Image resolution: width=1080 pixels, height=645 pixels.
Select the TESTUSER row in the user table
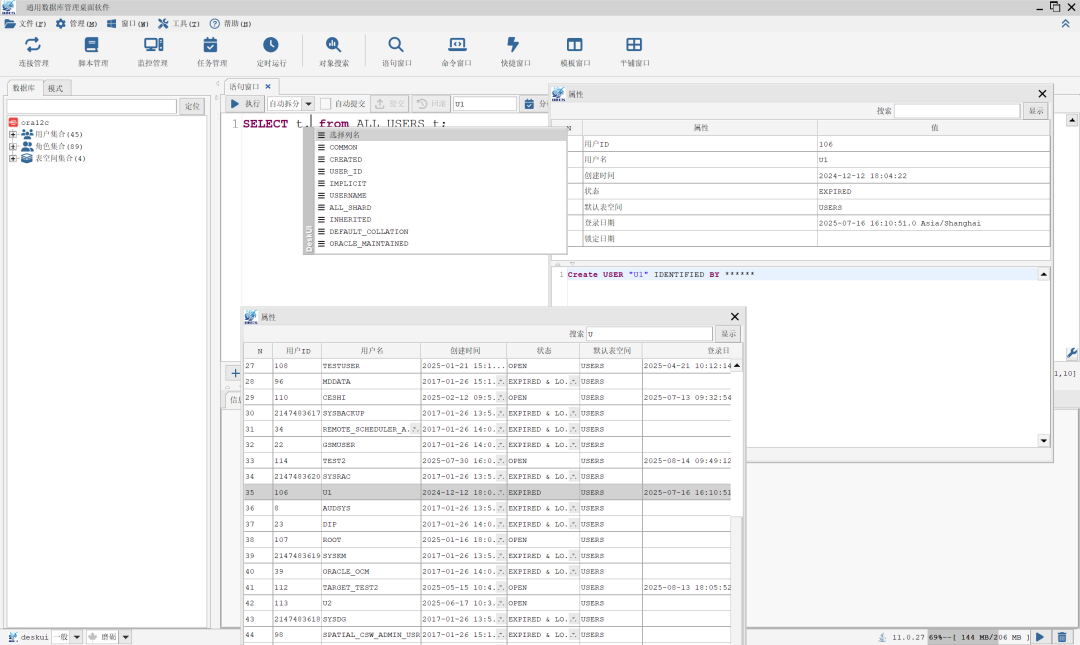[487, 366]
